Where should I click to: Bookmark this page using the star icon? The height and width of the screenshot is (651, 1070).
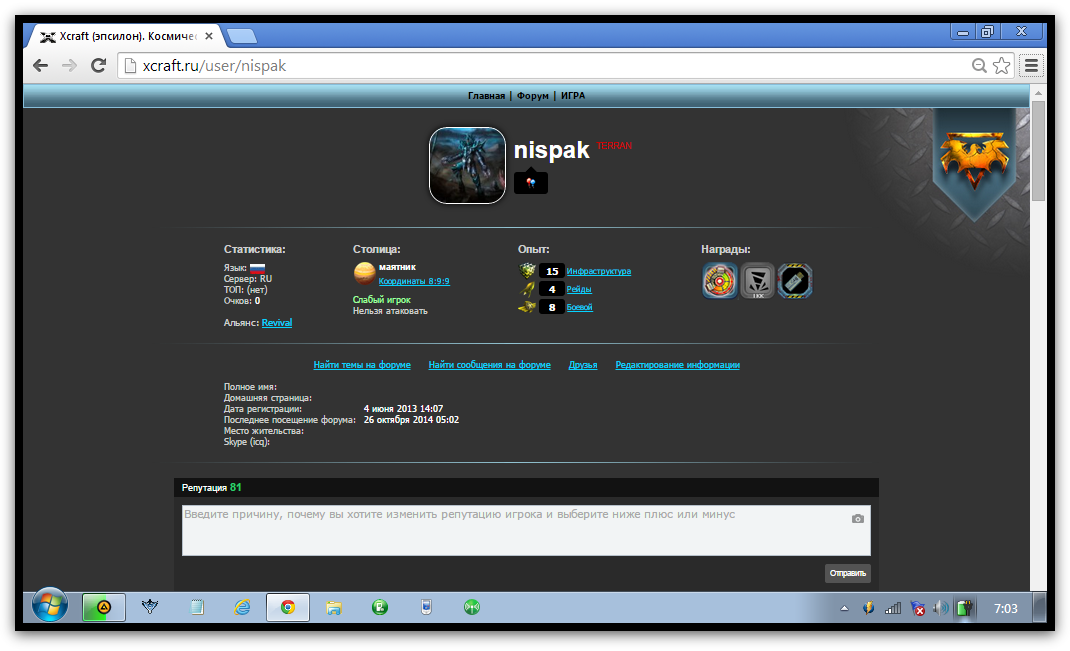1002,66
